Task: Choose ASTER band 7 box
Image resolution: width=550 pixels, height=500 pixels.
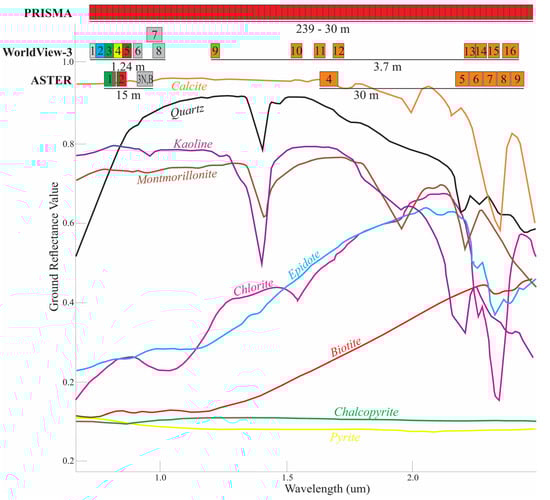Action: (490, 79)
